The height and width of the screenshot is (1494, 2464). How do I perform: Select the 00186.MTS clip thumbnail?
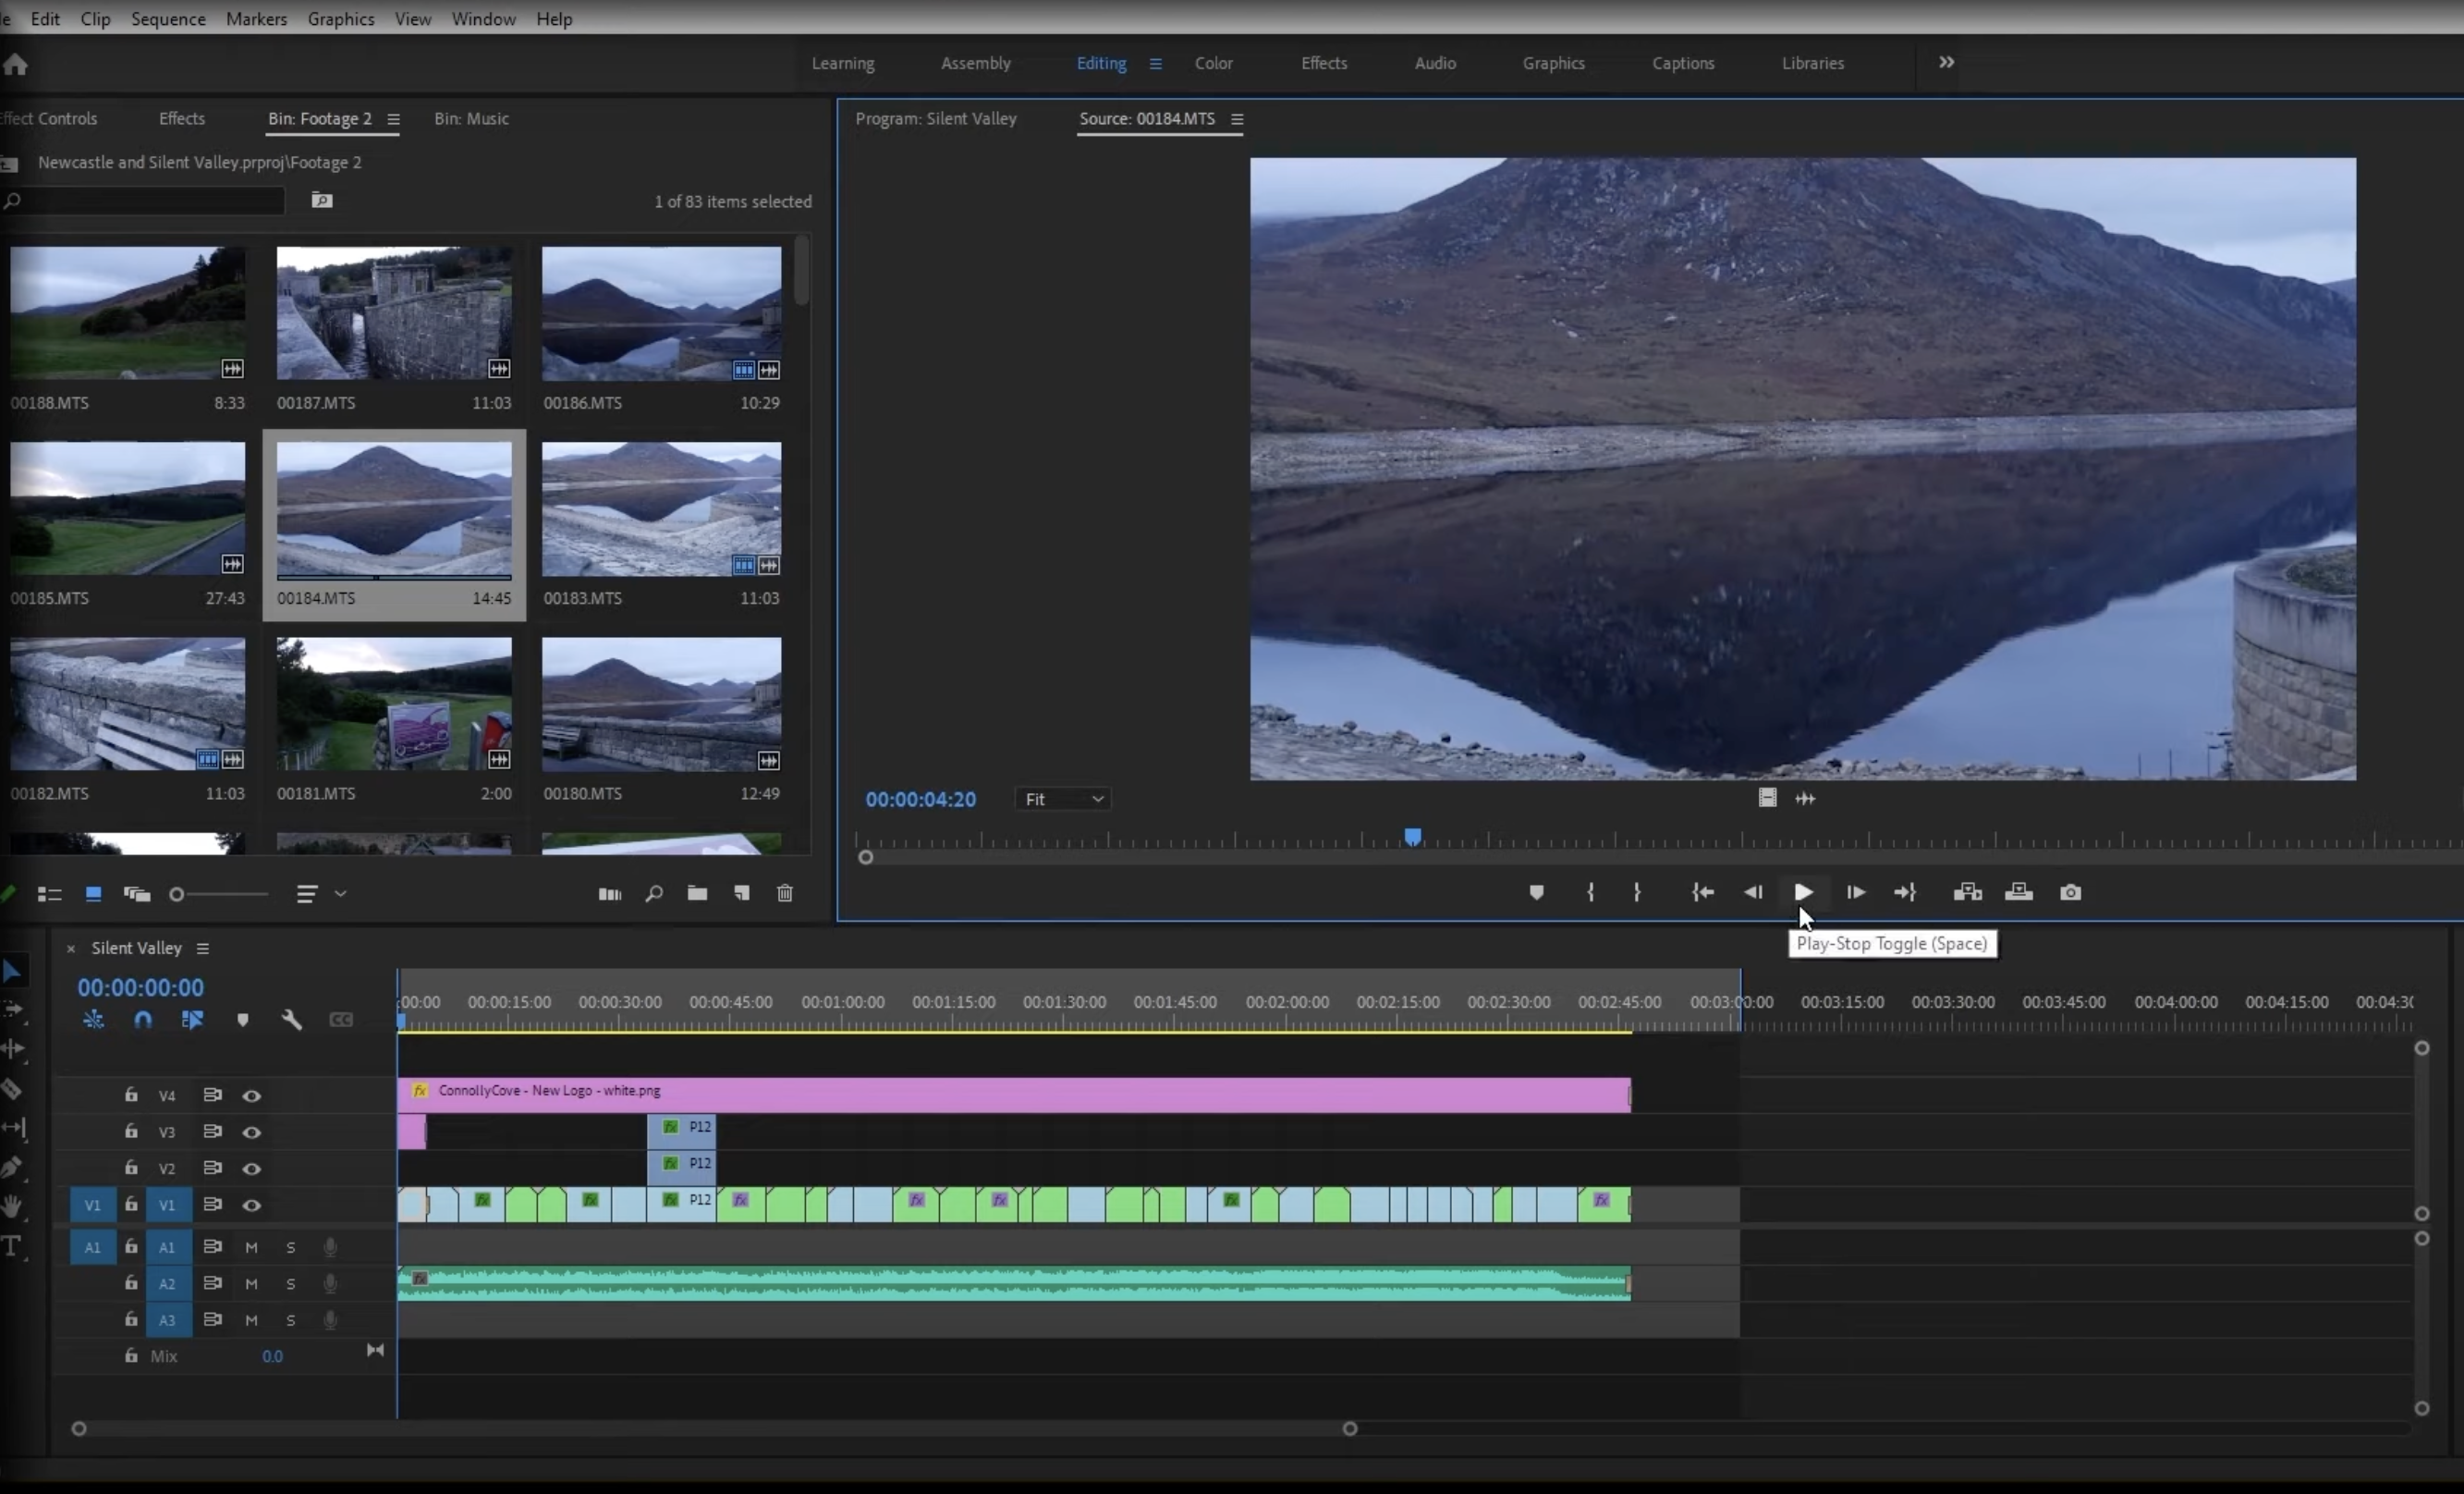coord(661,314)
